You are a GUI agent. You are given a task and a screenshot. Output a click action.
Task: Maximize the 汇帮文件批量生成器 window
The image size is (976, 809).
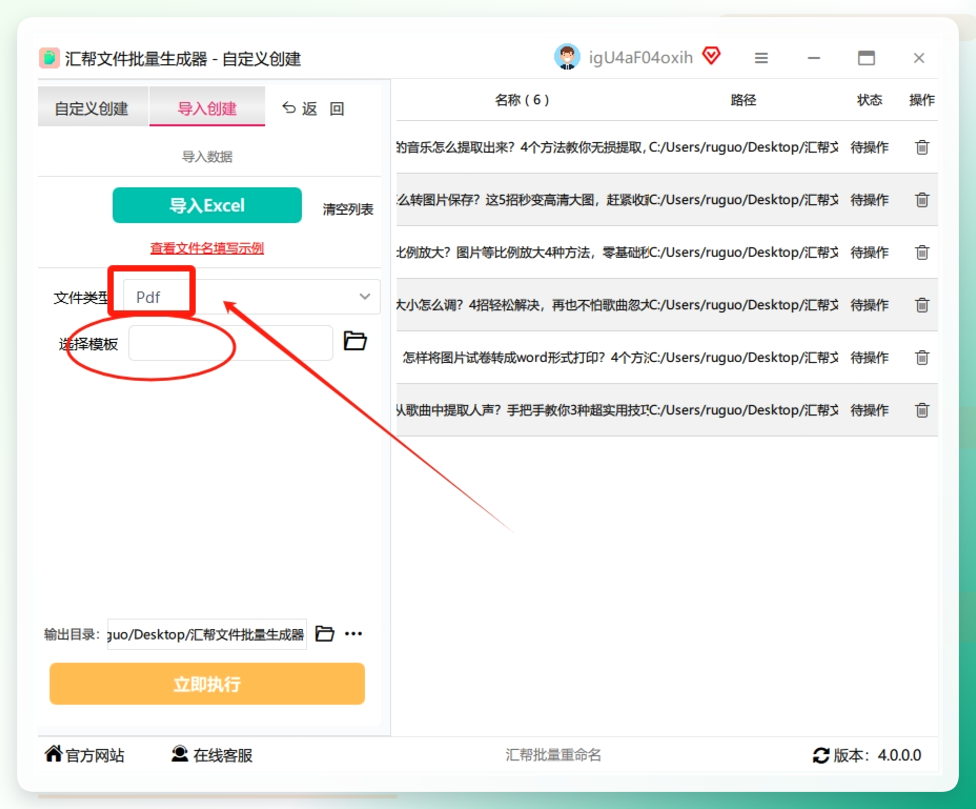866,58
